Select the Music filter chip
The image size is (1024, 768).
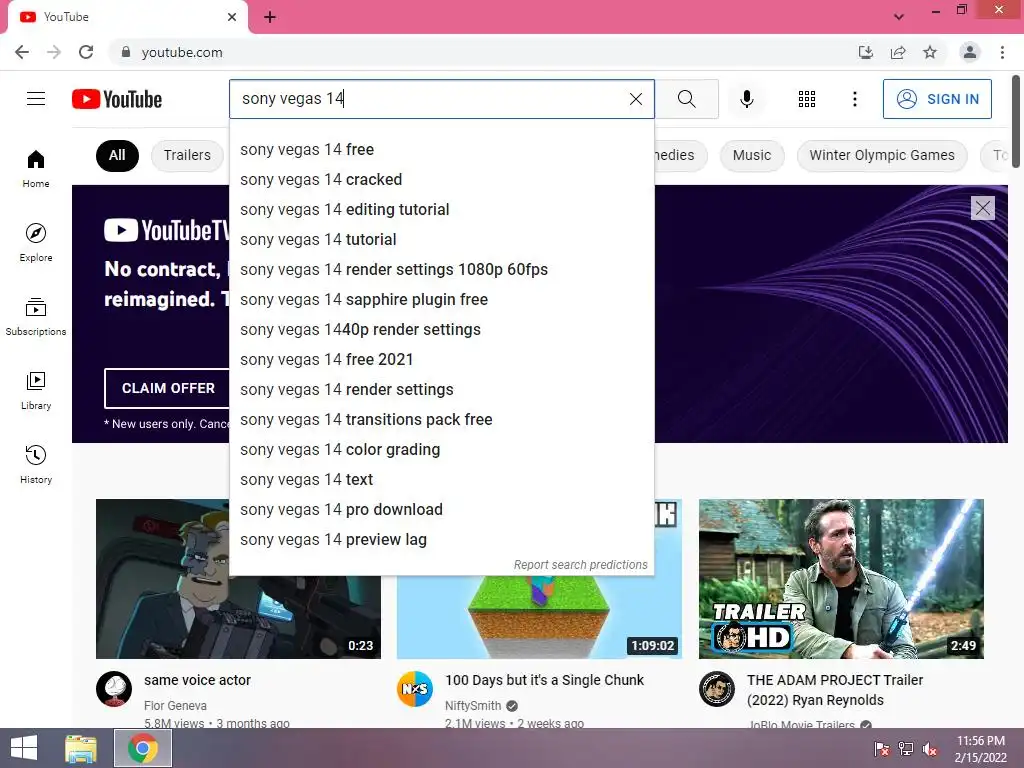tap(752, 155)
